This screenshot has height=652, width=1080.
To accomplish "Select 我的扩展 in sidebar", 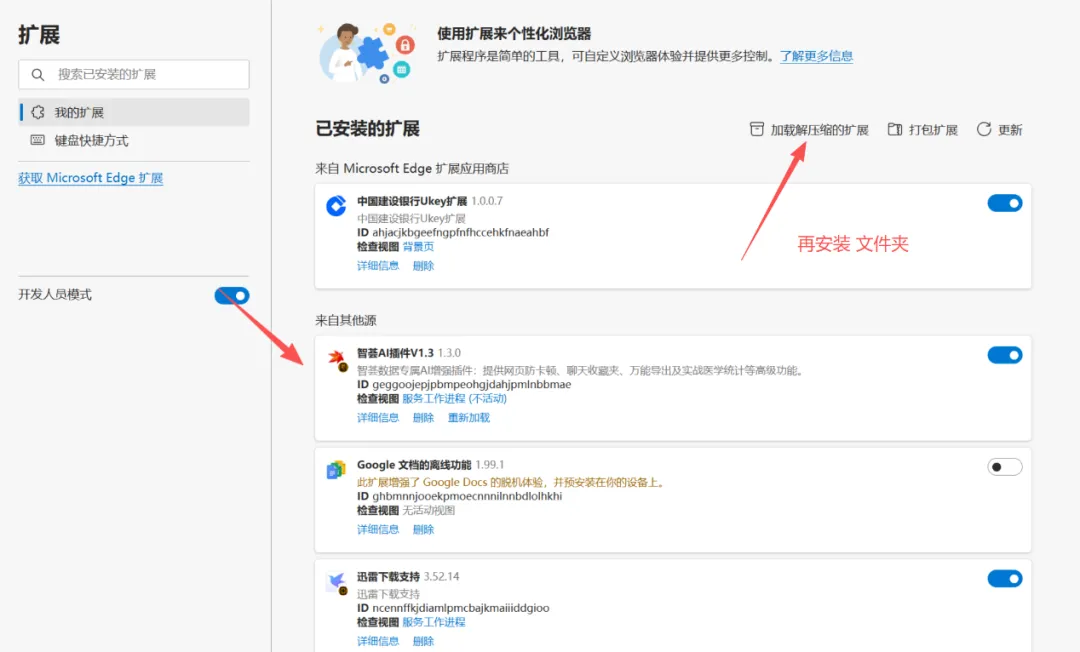I will (x=134, y=112).
